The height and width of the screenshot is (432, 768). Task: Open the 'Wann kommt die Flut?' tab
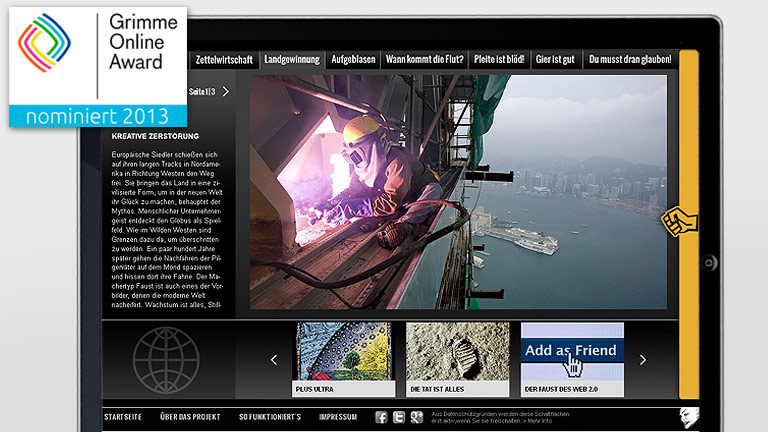click(424, 60)
